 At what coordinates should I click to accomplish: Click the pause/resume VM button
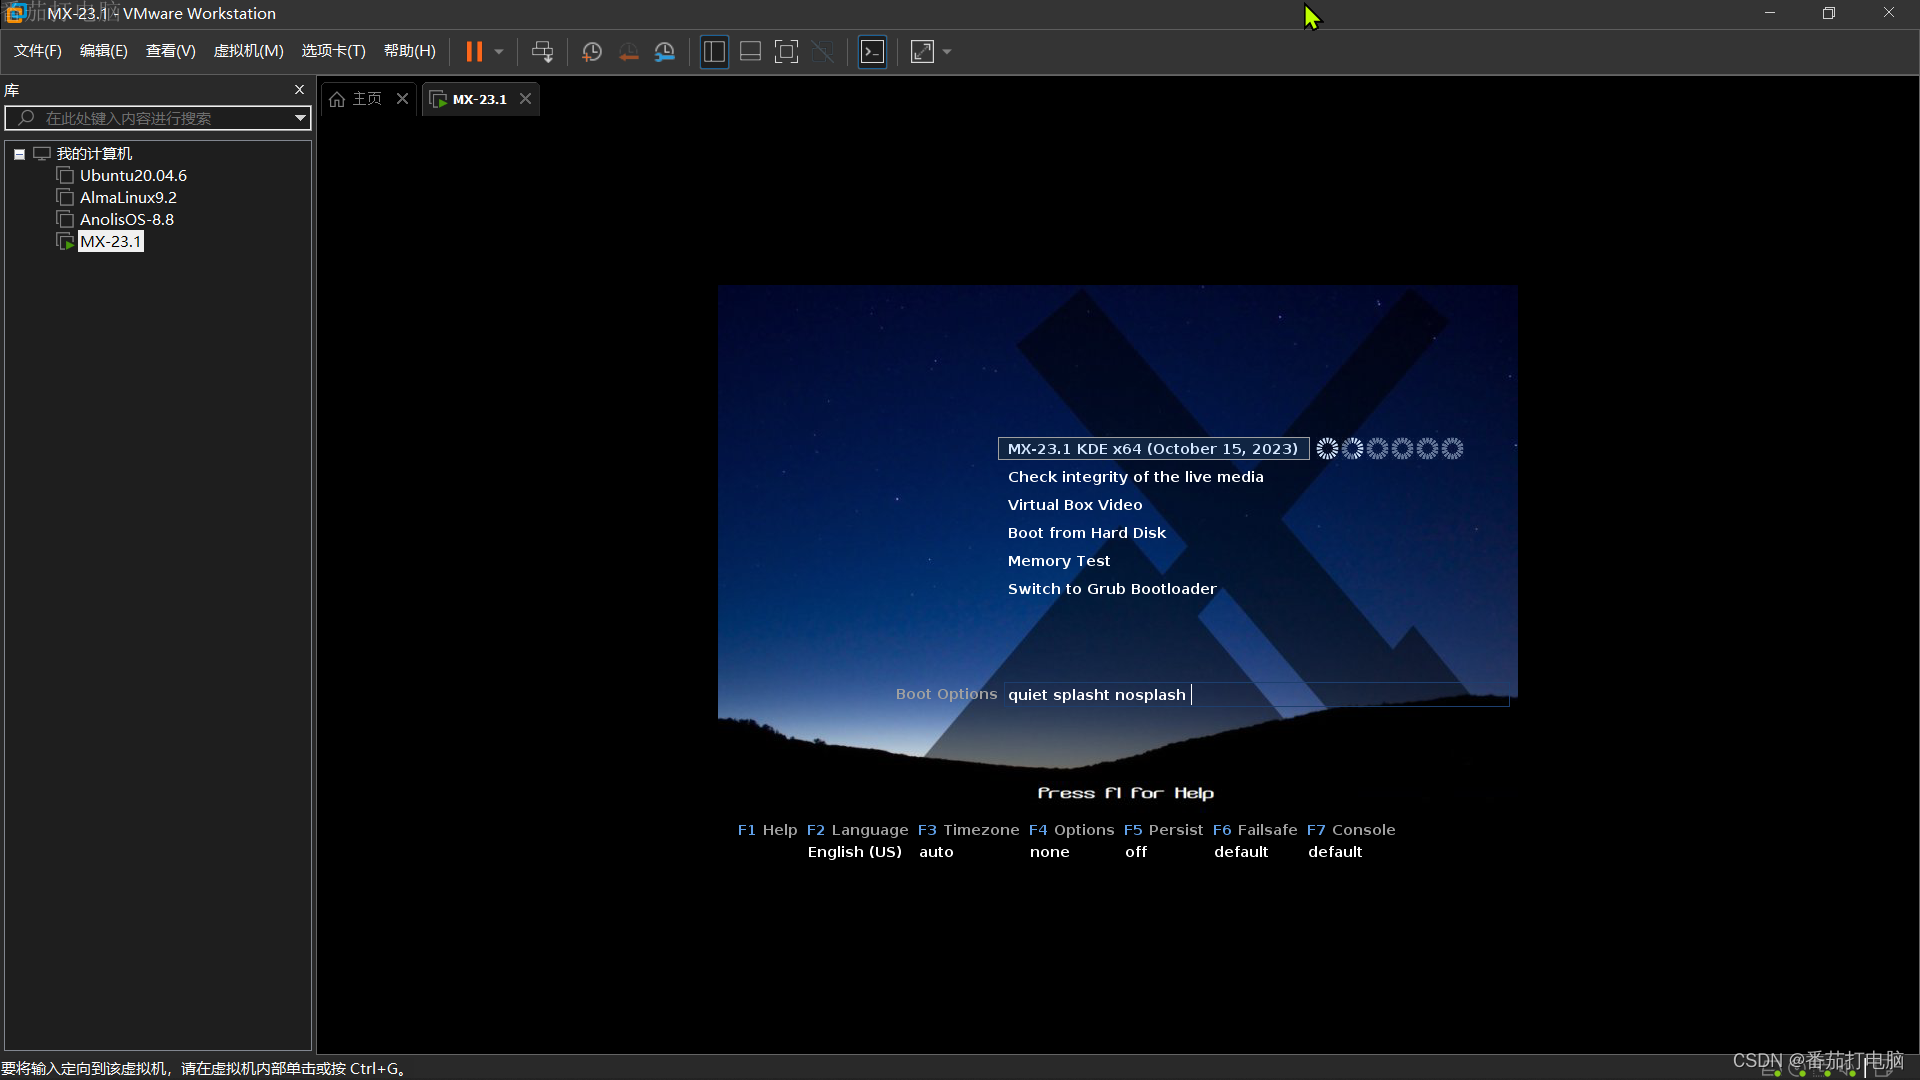tap(475, 51)
